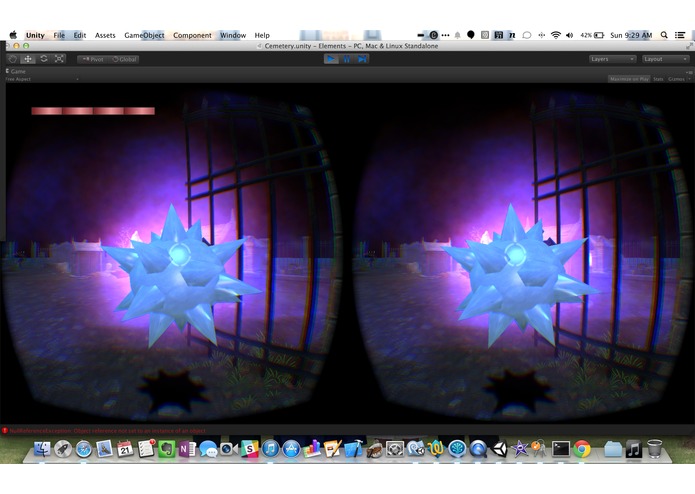Open Google Chrome from the Dock
Viewport: 695px width, 494px height.
click(x=582, y=449)
